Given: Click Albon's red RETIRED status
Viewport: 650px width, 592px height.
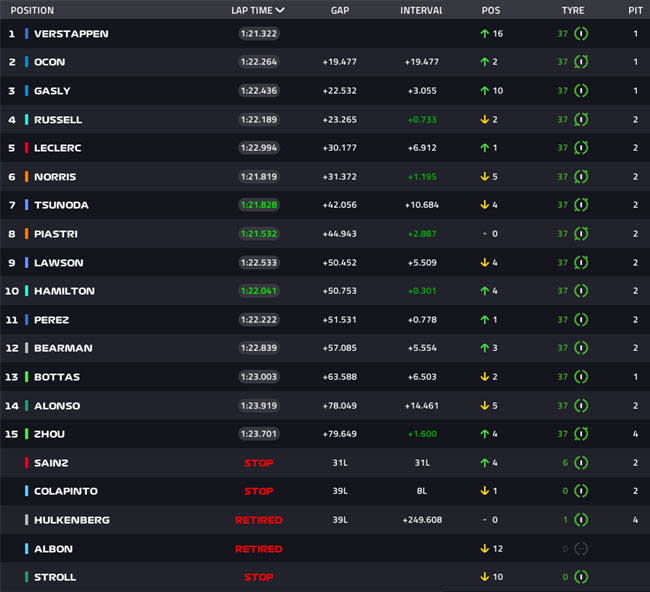Looking at the screenshot, I should pyautogui.click(x=259, y=549).
